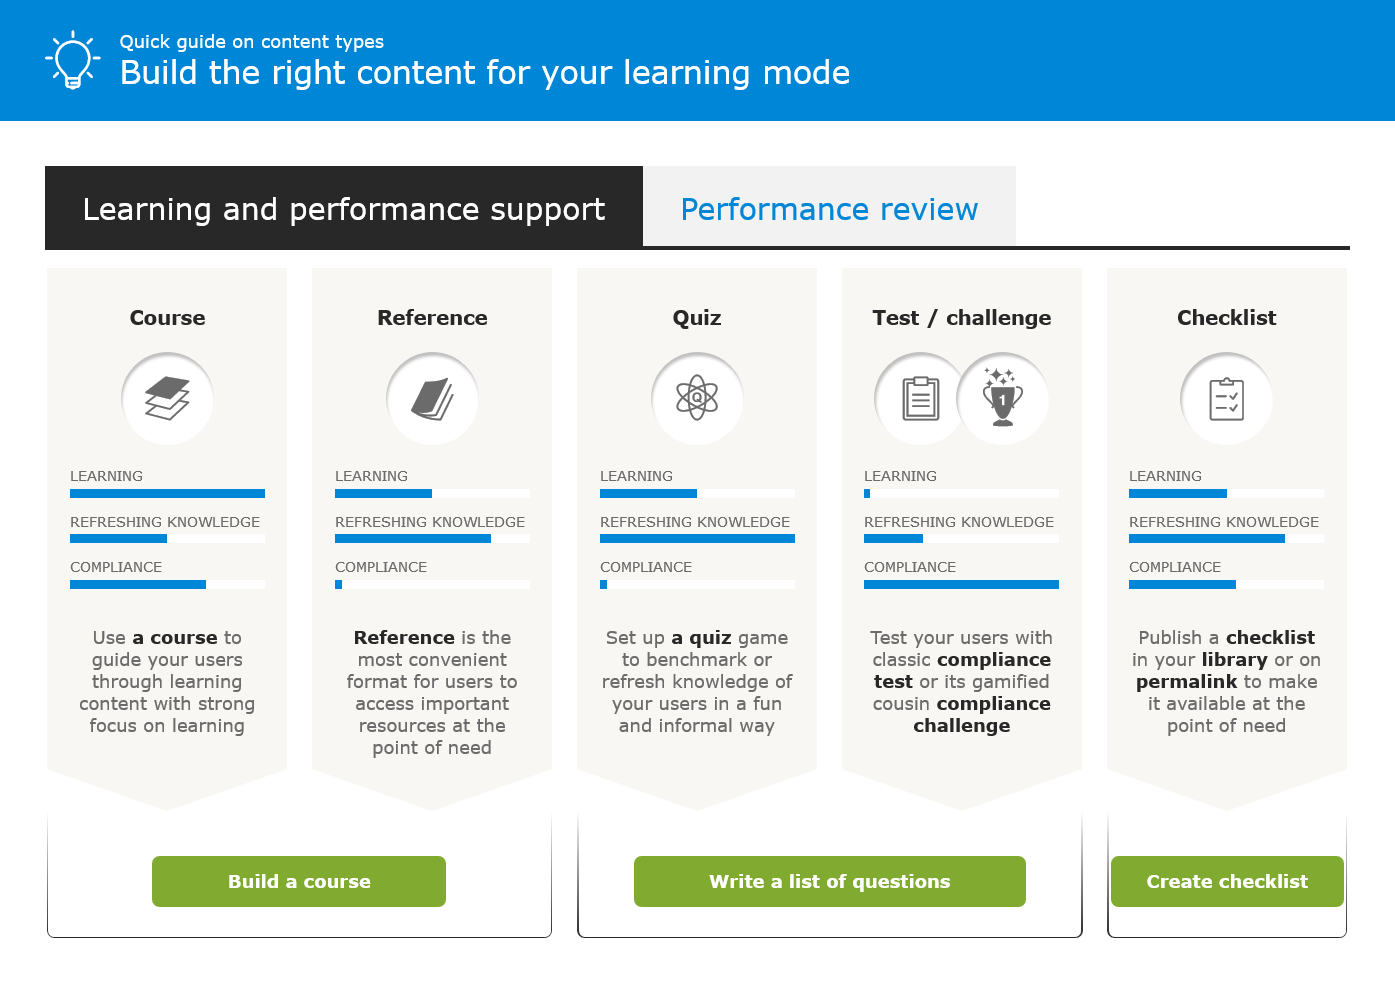The image size is (1395, 995).
Task: Click the Checklist Compliance progress bar
Action: click(x=1226, y=584)
